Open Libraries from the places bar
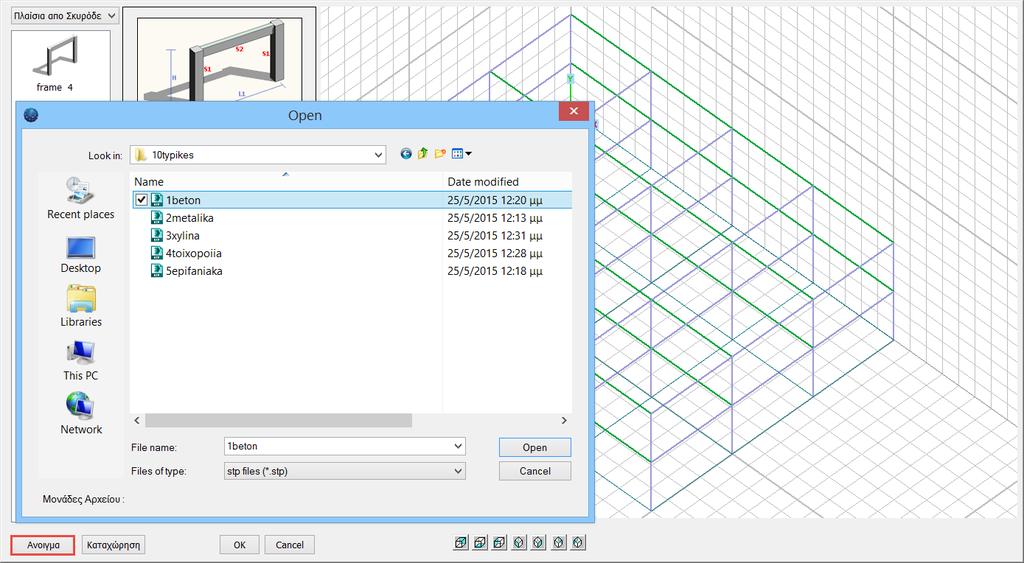The height and width of the screenshot is (563, 1024). coord(80,306)
